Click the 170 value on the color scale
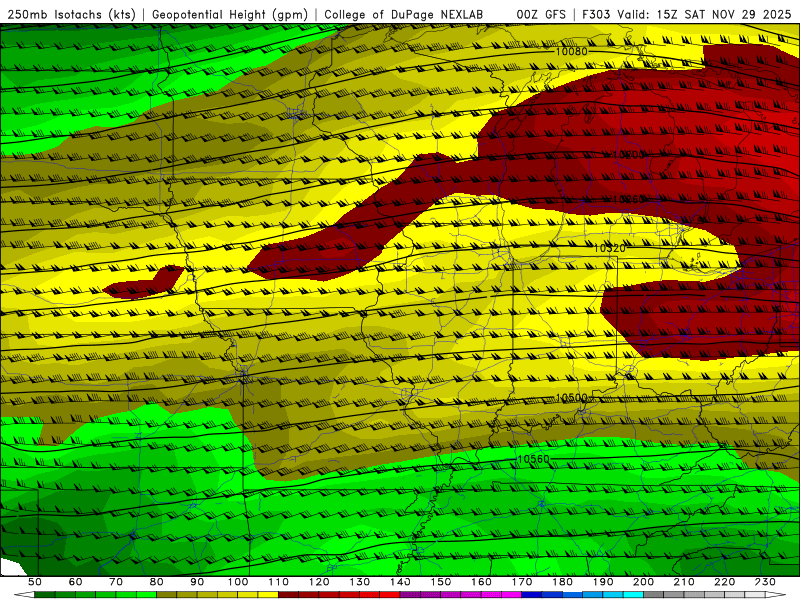The height and width of the screenshot is (600, 800). point(521,582)
